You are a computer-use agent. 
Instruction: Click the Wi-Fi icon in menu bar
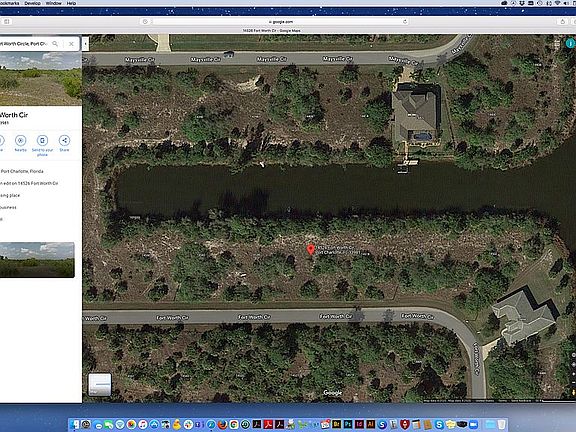pyautogui.click(x=557, y=3)
